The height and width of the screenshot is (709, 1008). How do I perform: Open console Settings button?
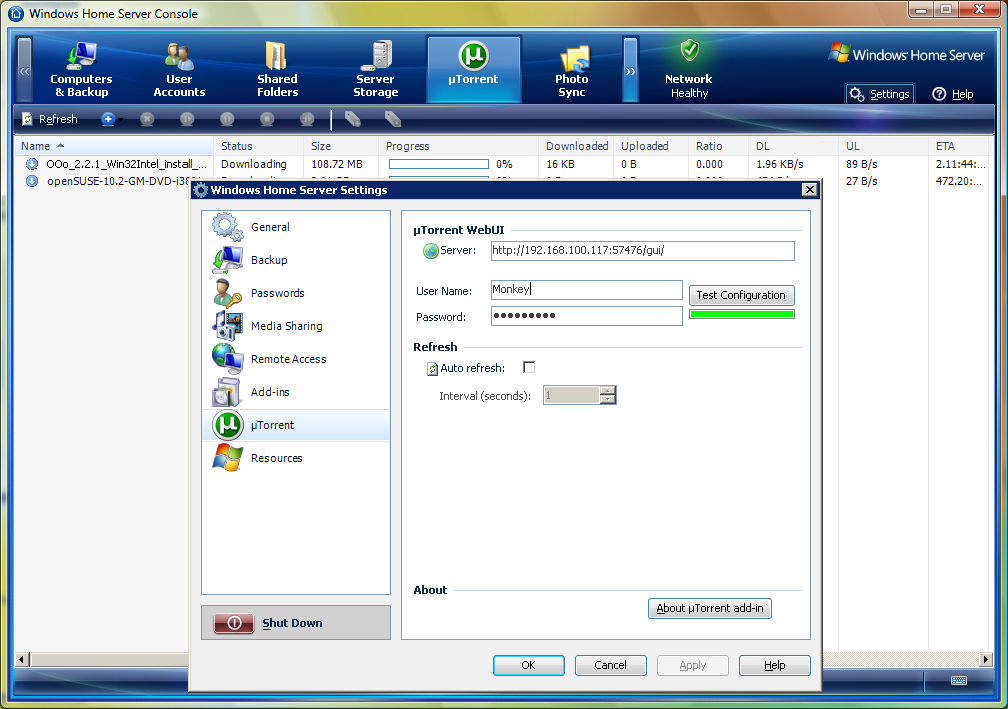[x=879, y=94]
